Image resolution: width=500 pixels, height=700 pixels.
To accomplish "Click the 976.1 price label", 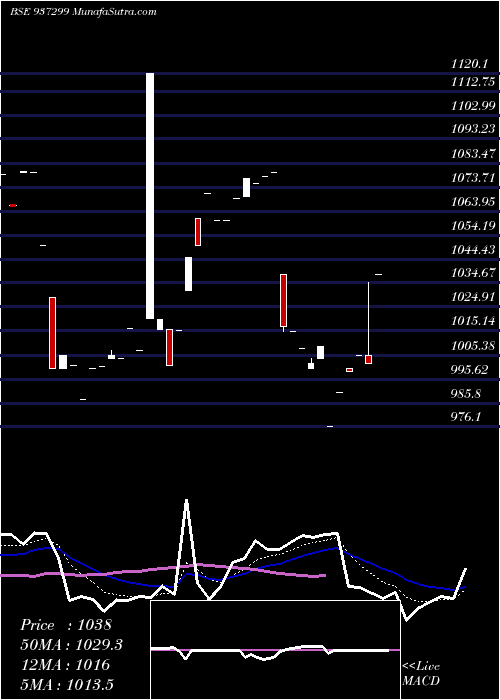I will 466,417.
